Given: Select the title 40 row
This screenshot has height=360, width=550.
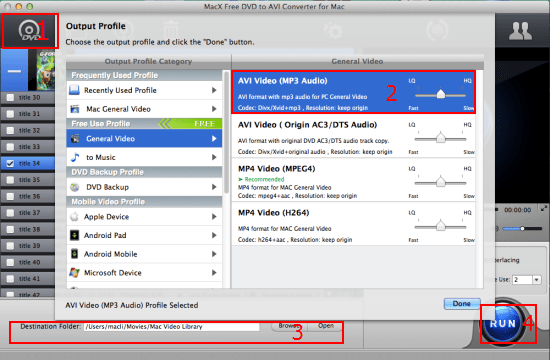Looking at the screenshot, I should pyautogui.click(x=28, y=262).
